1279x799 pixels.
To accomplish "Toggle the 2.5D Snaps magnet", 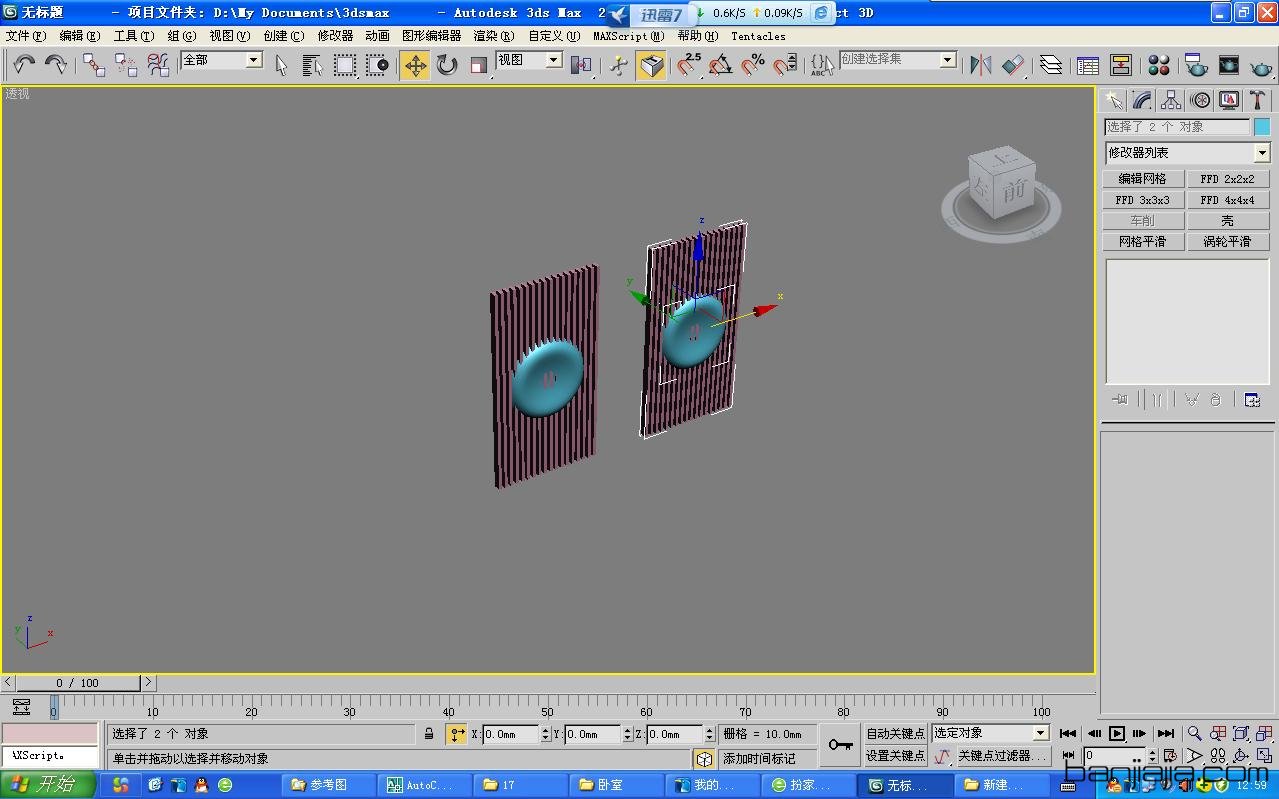I will [689, 65].
